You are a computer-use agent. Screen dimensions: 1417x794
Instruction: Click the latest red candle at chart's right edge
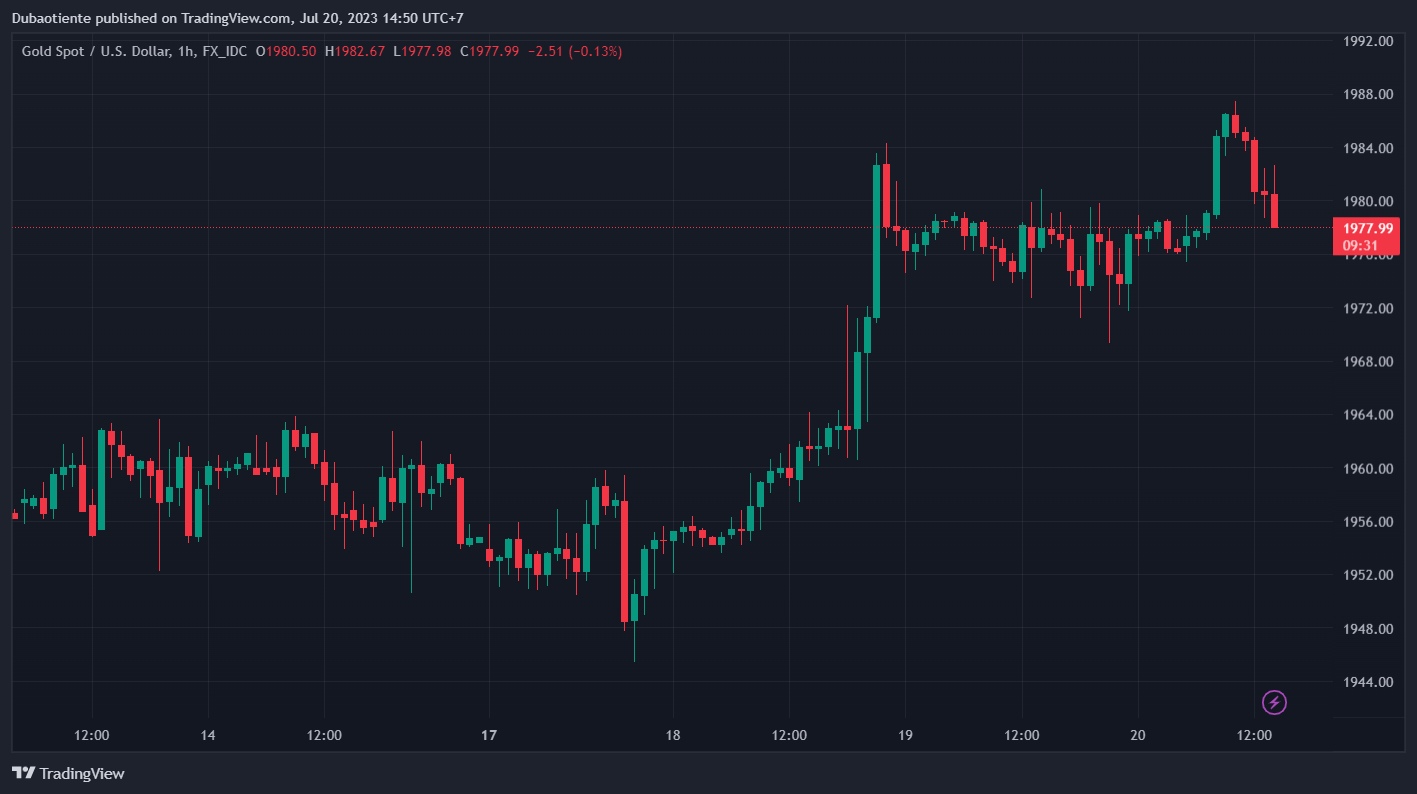(x=1274, y=211)
